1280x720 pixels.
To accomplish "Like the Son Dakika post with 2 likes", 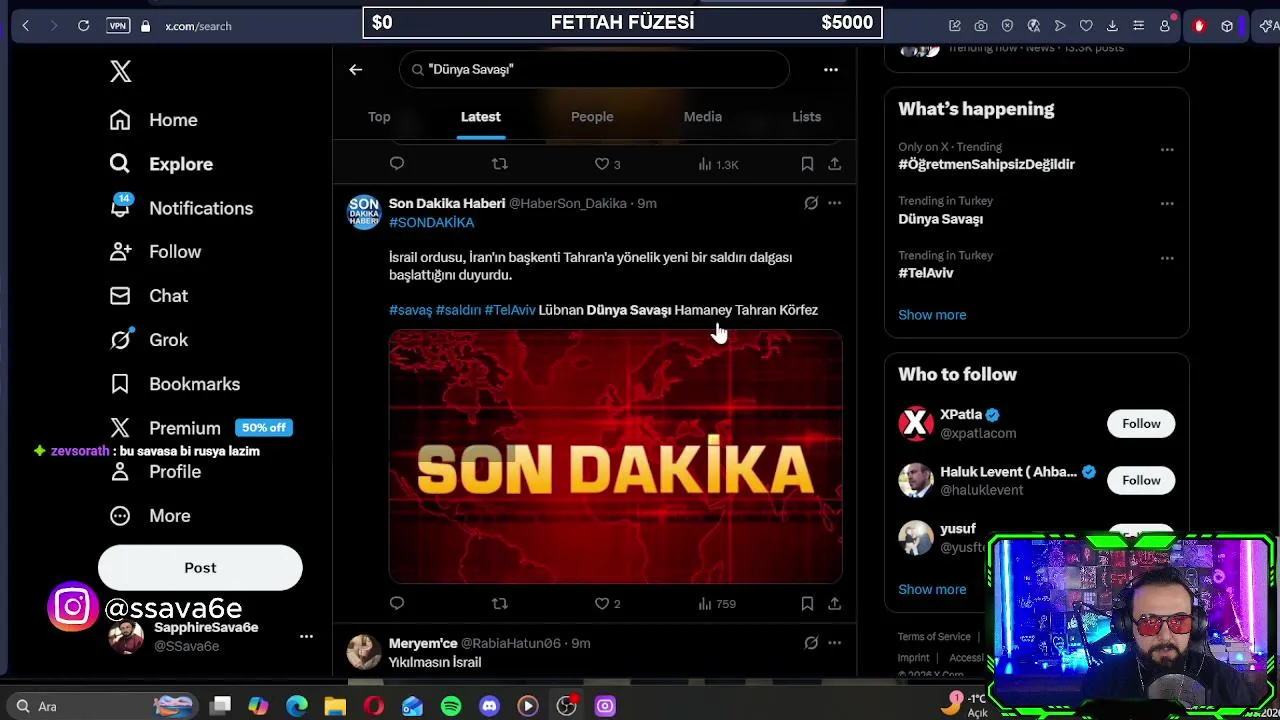I will (x=607, y=603).
